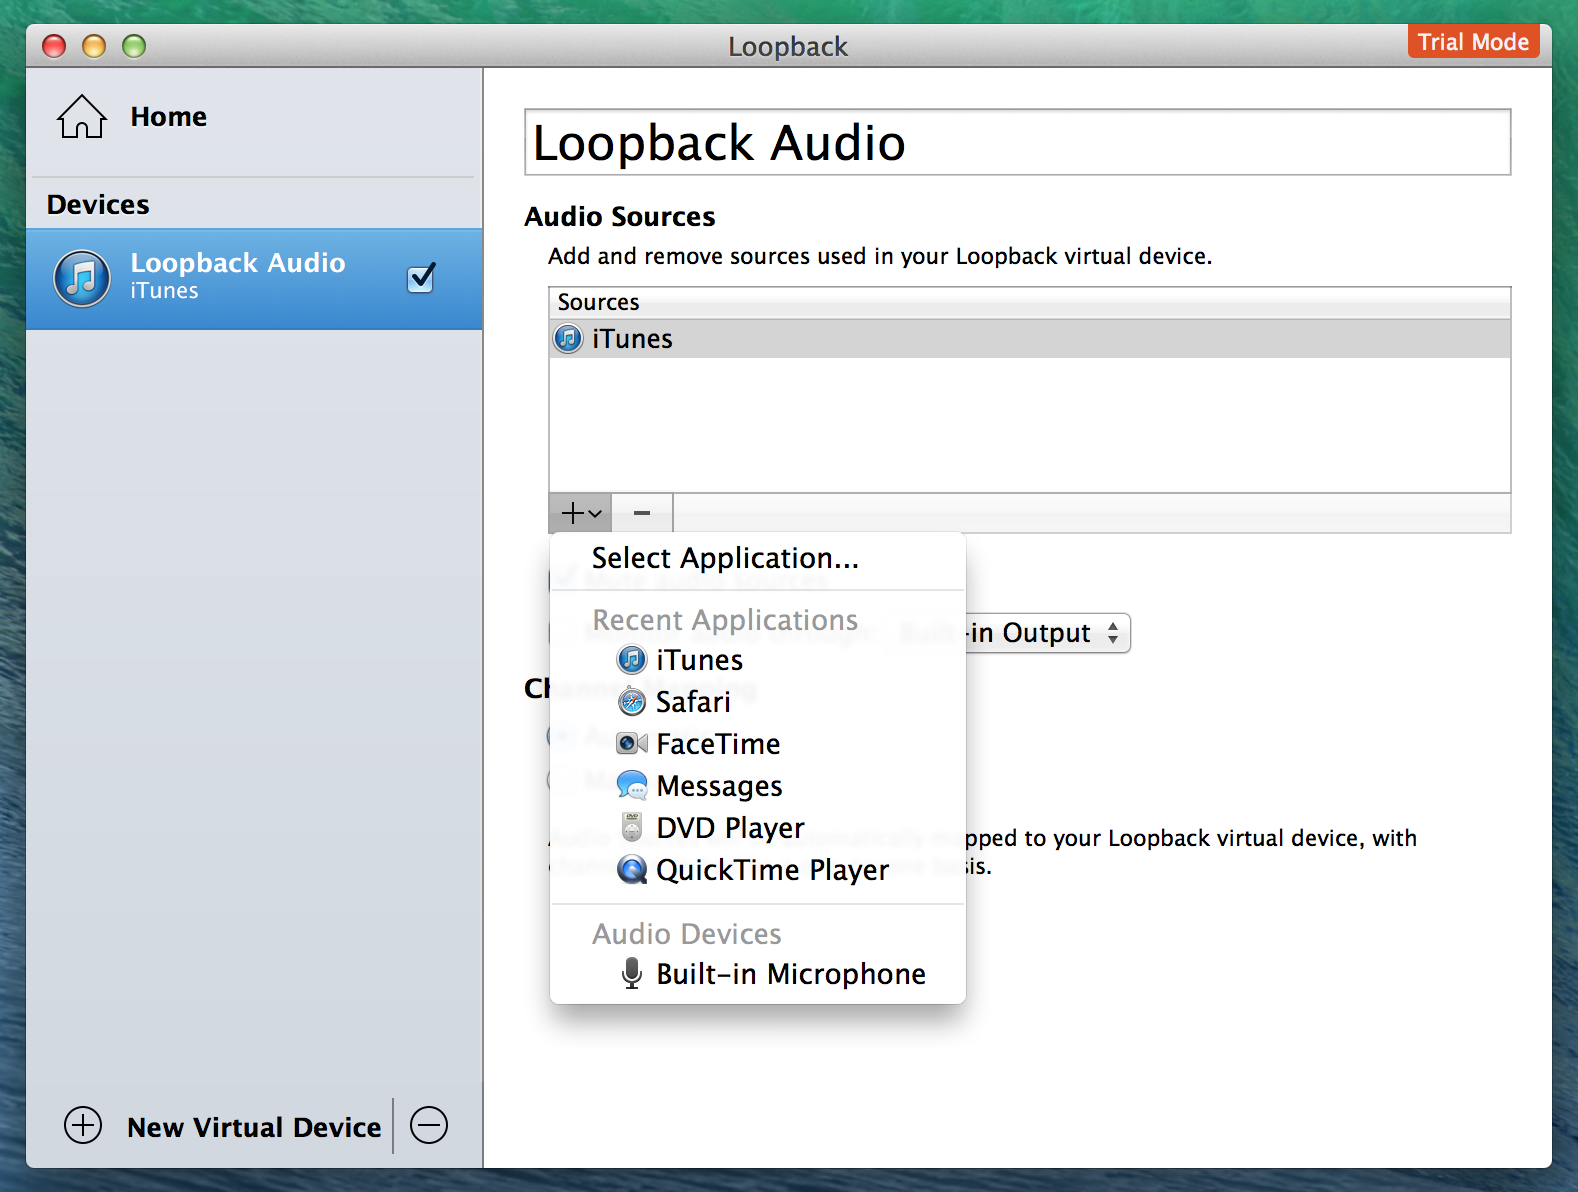Click the QuickTime Player icon in menu
The width and height of the screenshot is (1578, 1192).
click(632, 869)
